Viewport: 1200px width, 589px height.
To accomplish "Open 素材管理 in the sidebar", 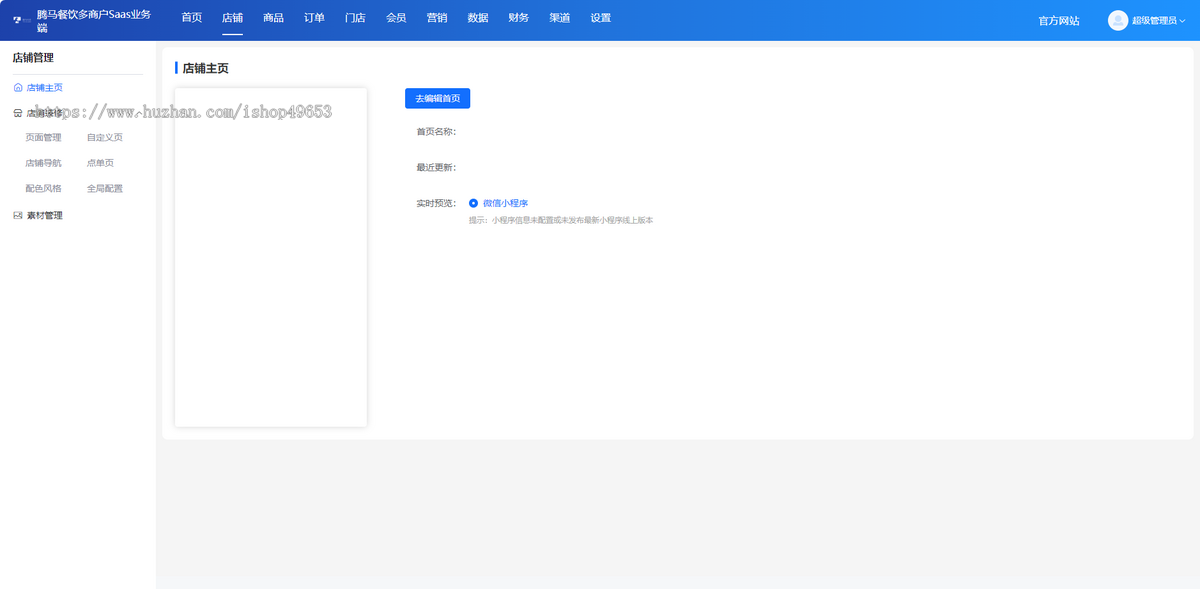I will click(44, 215).
